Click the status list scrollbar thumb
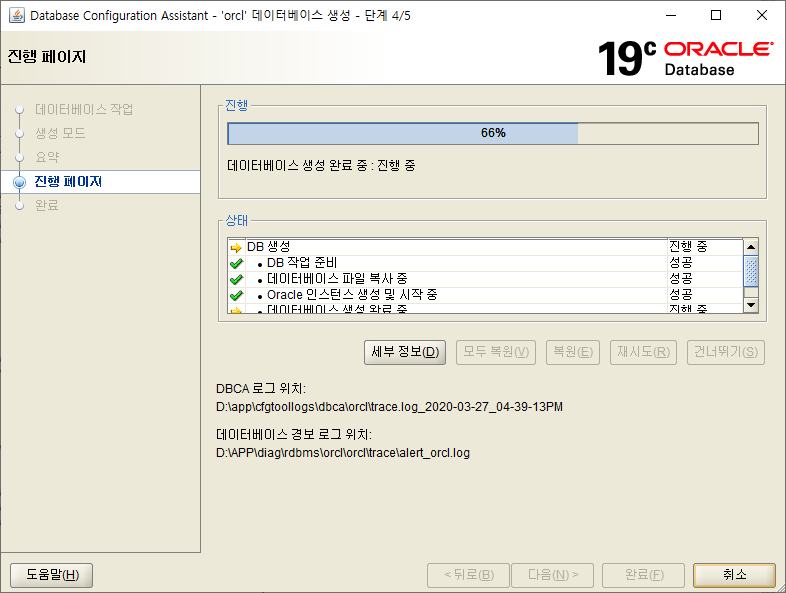The height and width of the screenshot is (593, 786). coord(750,271)
